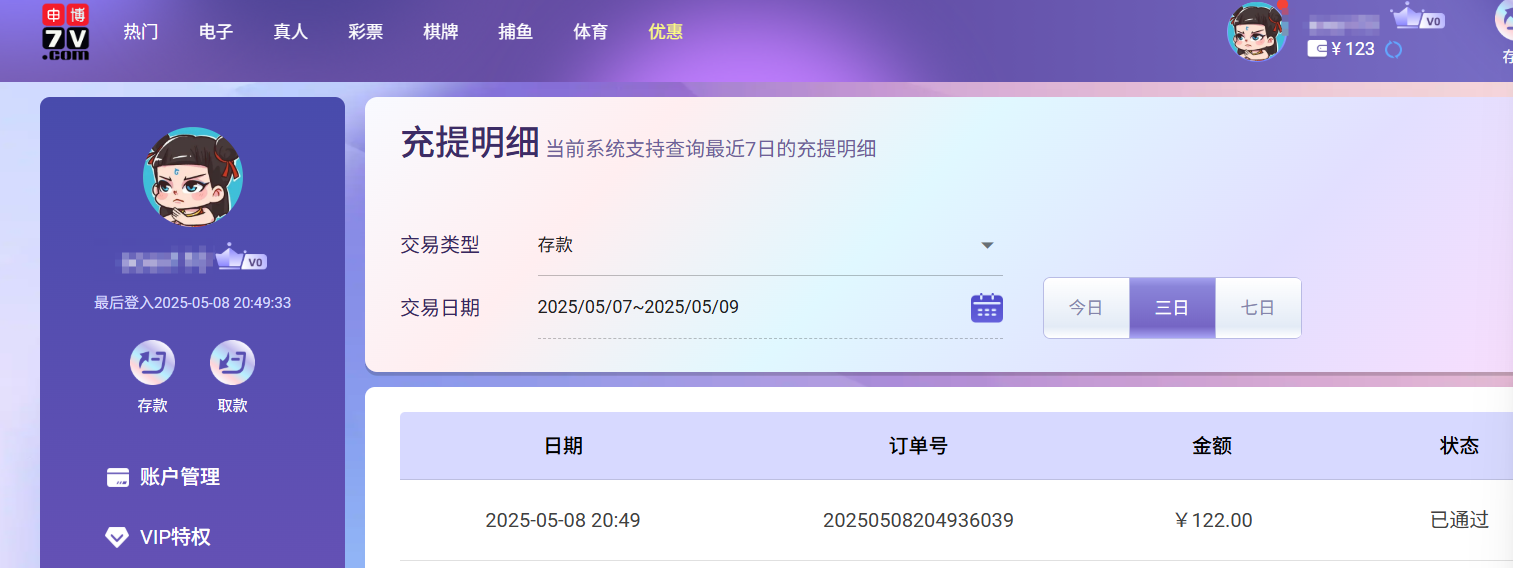Click order number 20250508204936039
This screenshot has height=568, width=1513.
[x=918, y=520]
